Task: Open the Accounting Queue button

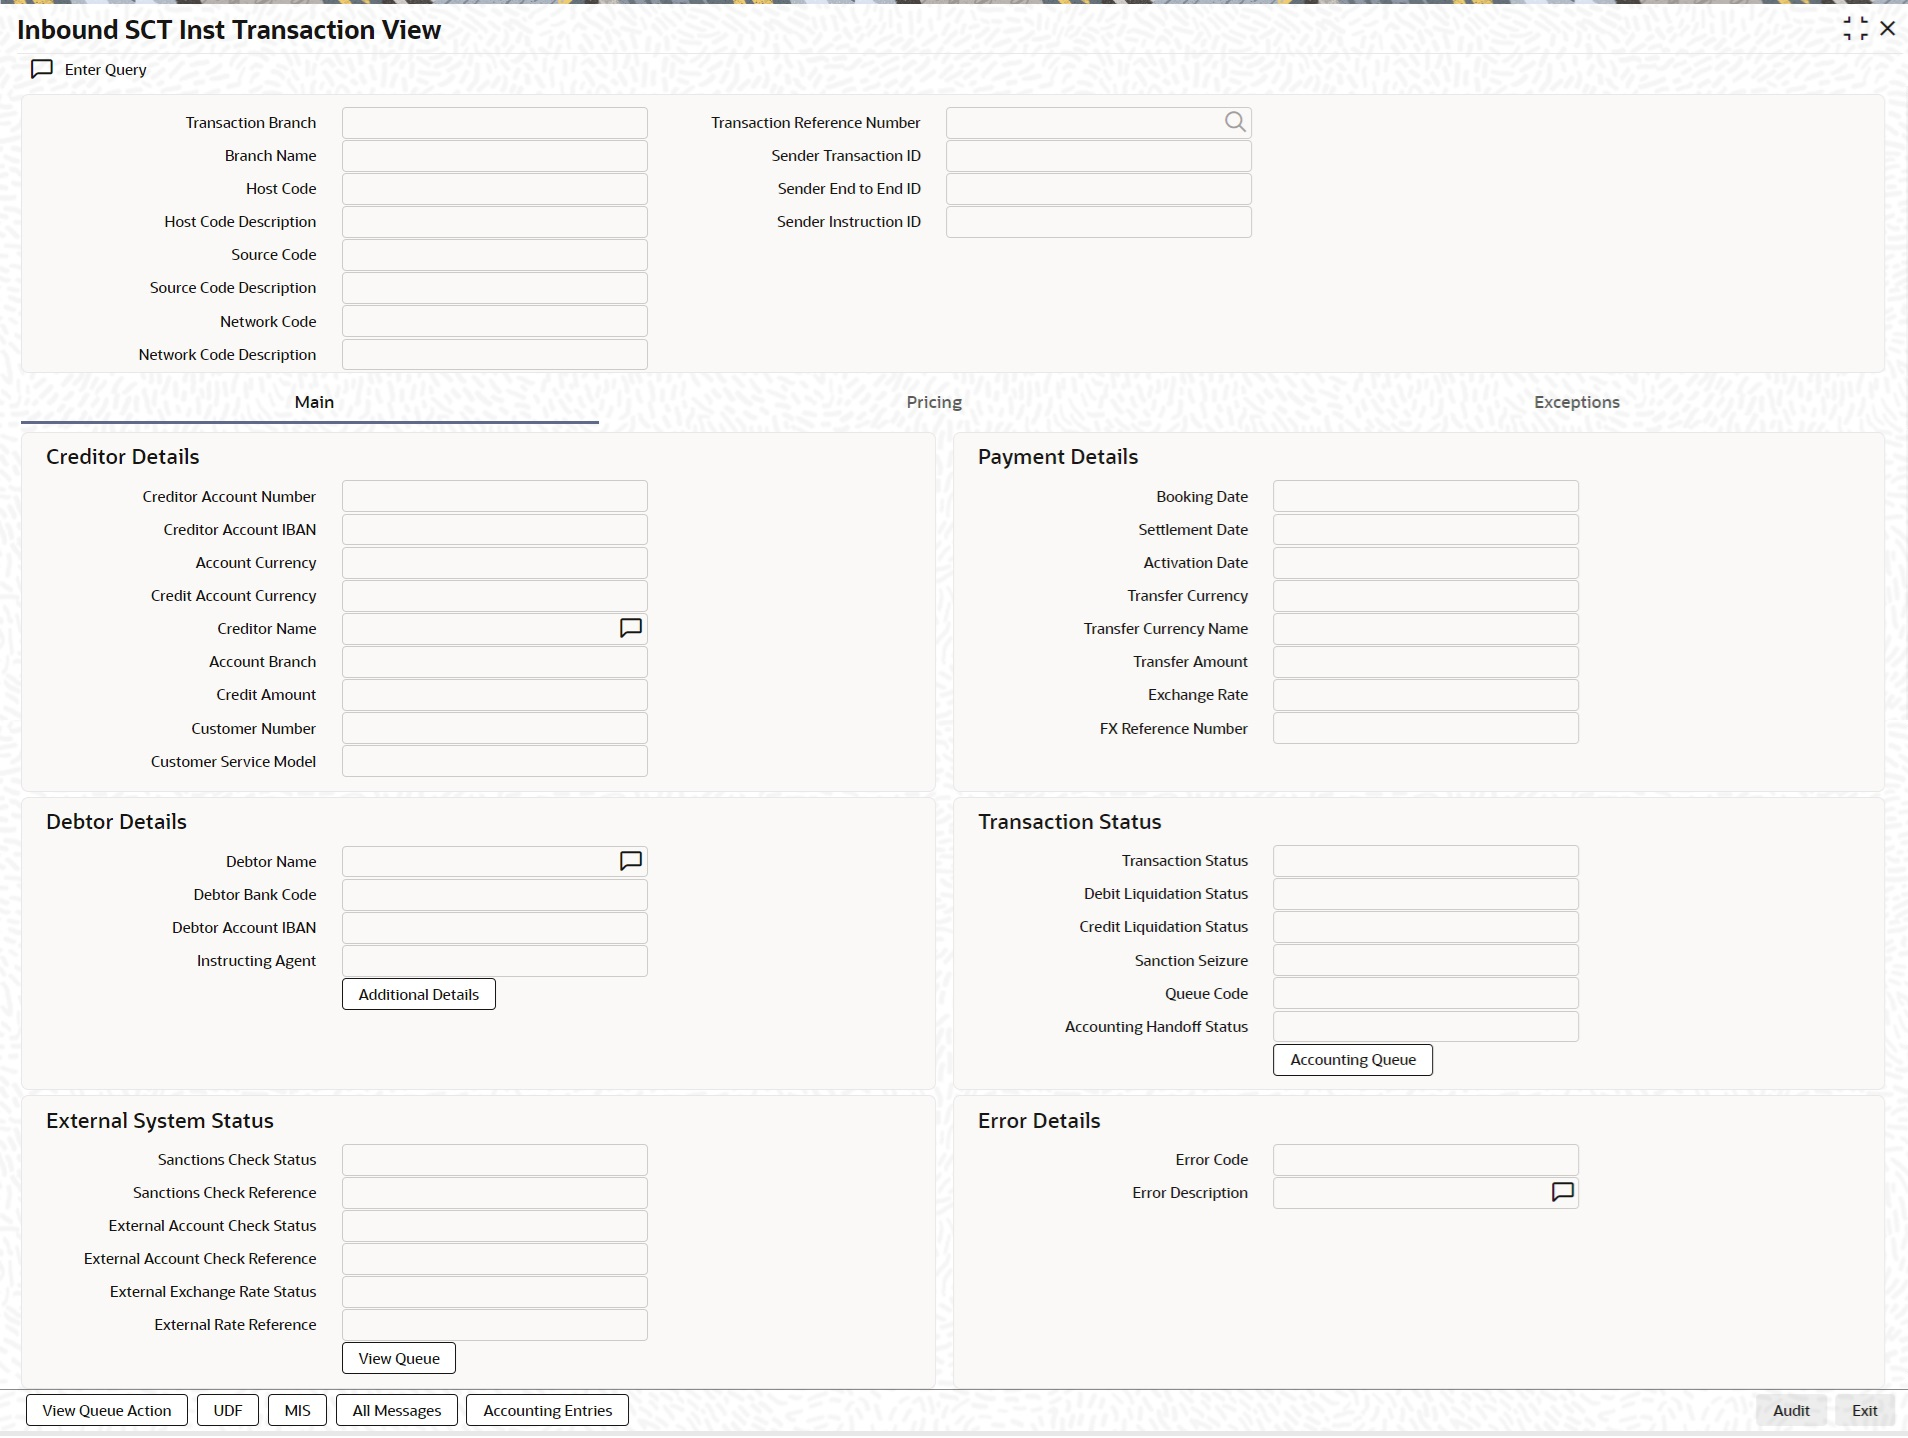Action: (x=1353, y=1060)
